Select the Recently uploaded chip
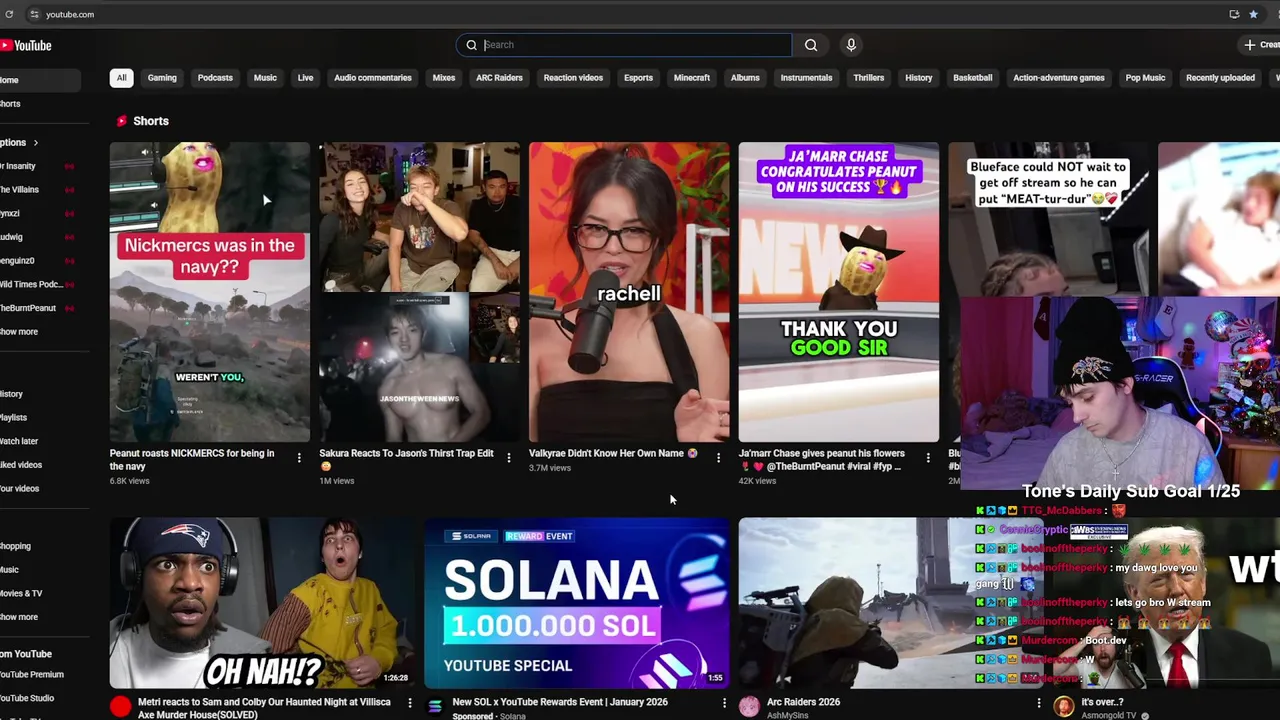The width and height of the screenshot is (1280, 720). (x=1220, y=78)
